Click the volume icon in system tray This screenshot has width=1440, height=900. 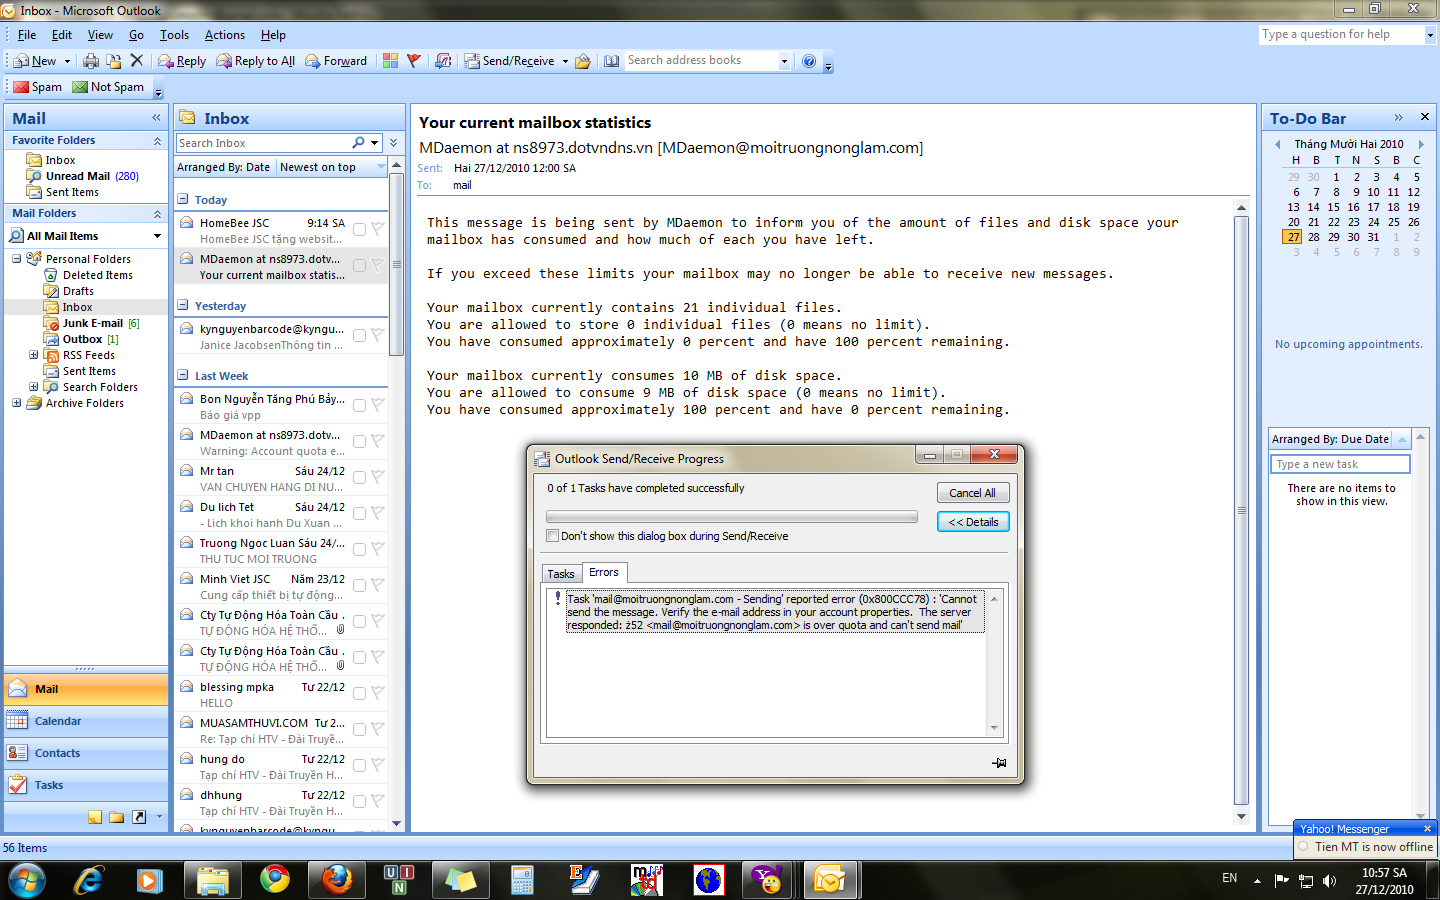[x=1329, y=880]
